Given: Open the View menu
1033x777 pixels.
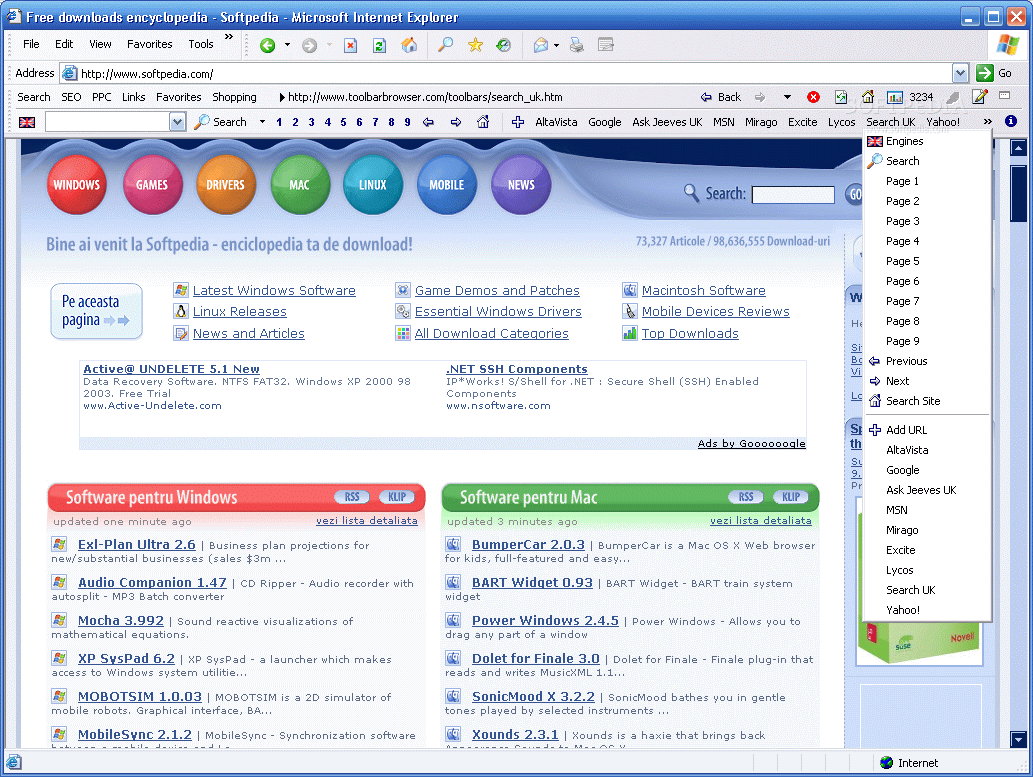Looking at the screenshot, I should point(100,44).
